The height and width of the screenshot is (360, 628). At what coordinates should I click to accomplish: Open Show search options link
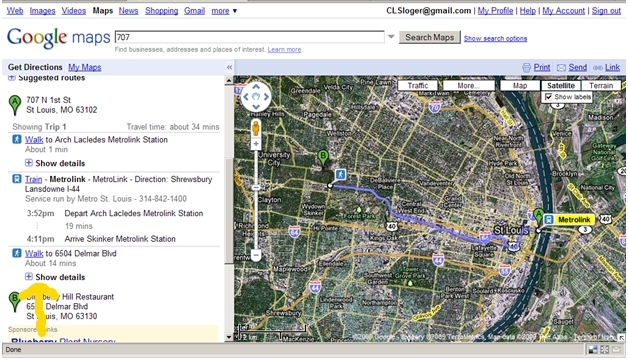click(x=495, y=38)
